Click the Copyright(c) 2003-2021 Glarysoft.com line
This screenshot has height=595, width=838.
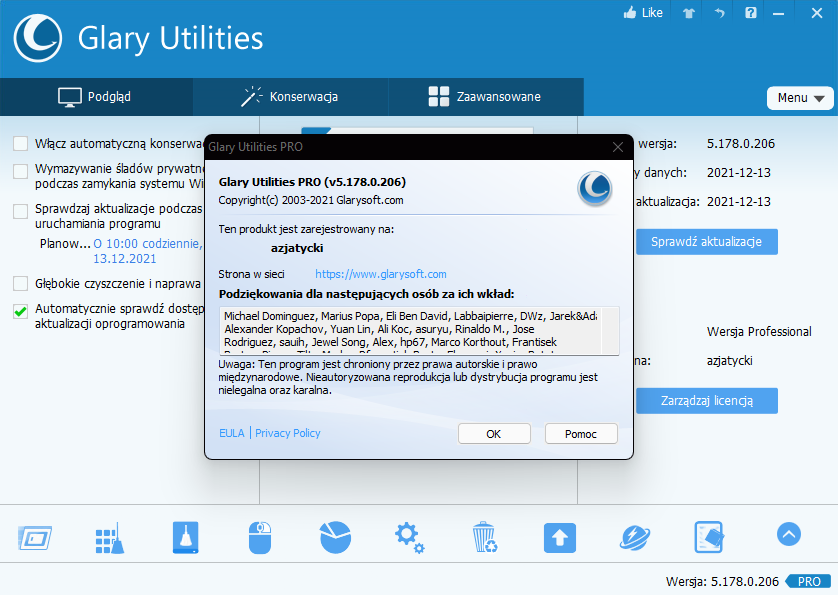311,200
